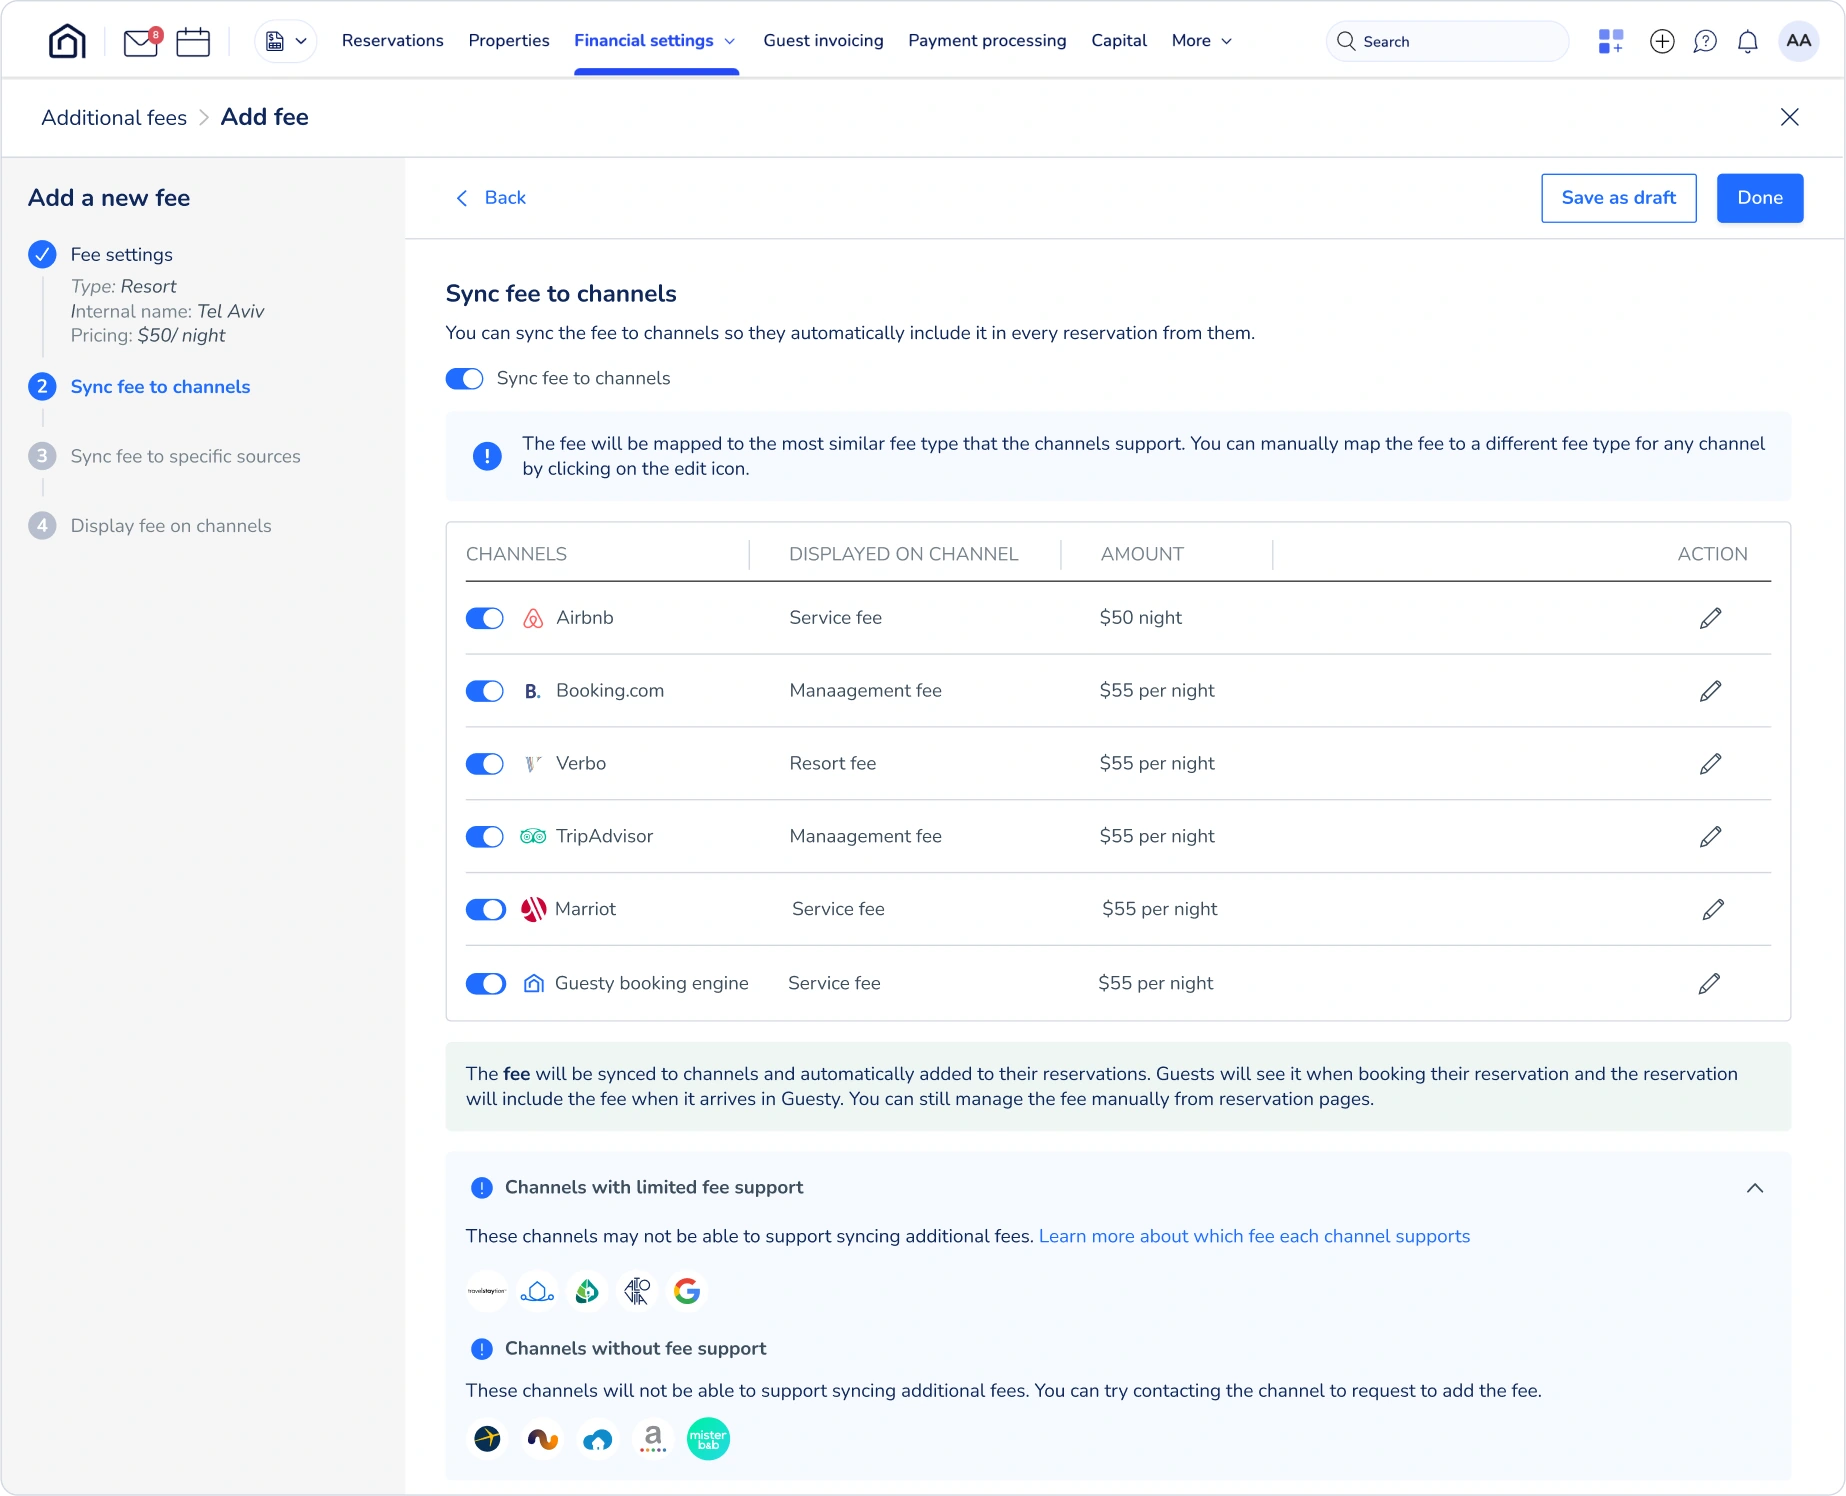This screenshot has height=1496, width=1846.
Task: Expand the More menu
Action: coord(1201,41)
